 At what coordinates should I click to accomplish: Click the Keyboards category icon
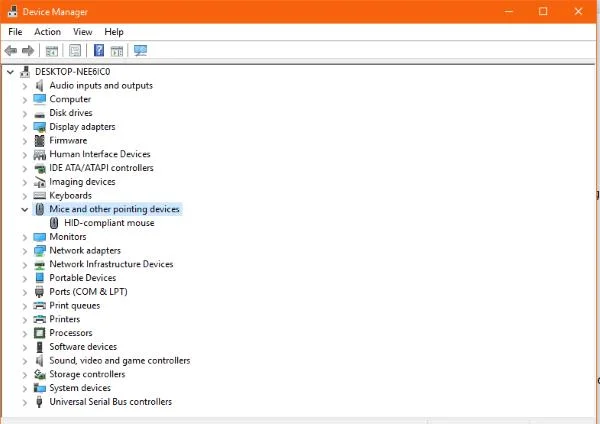(39, 196)
